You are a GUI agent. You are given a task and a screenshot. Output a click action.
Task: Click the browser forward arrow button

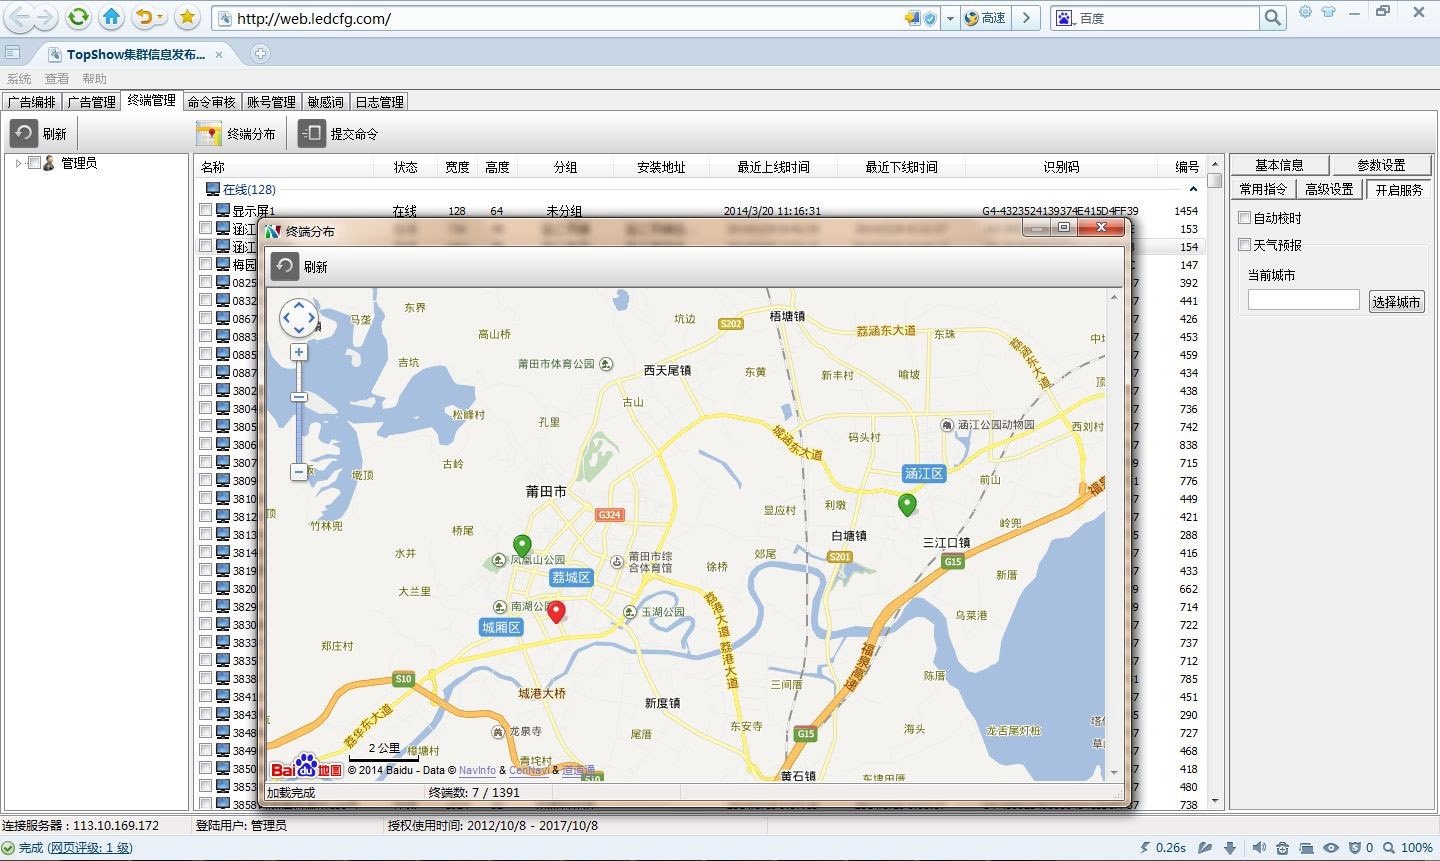point(45,17)
